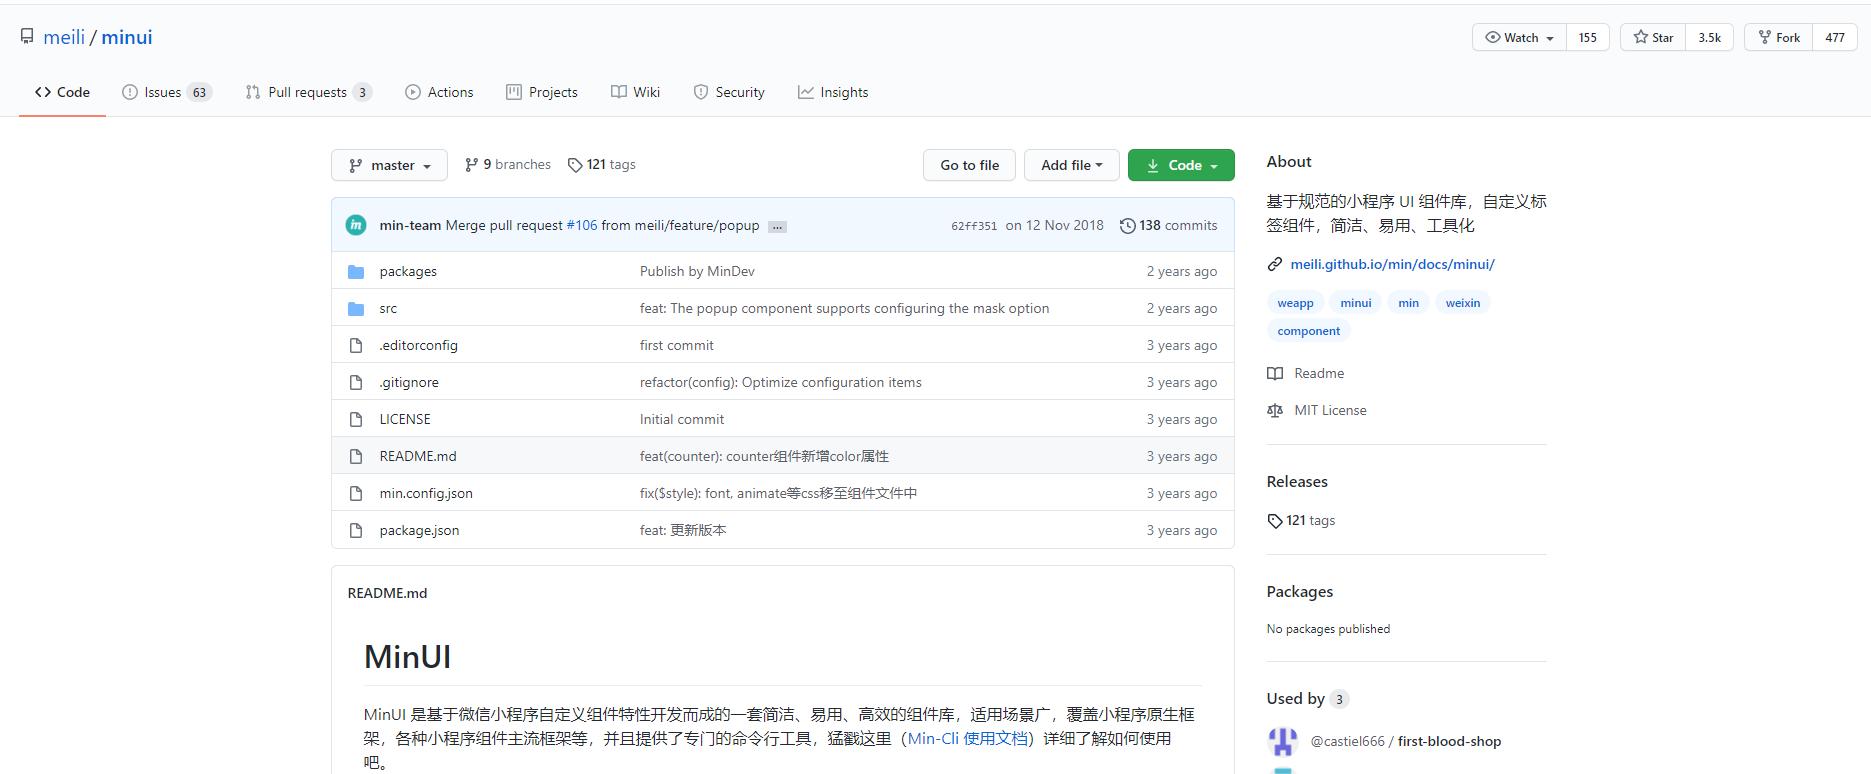Switch to the Projects tab
The image size is (1871, 774).
(542, 92)
